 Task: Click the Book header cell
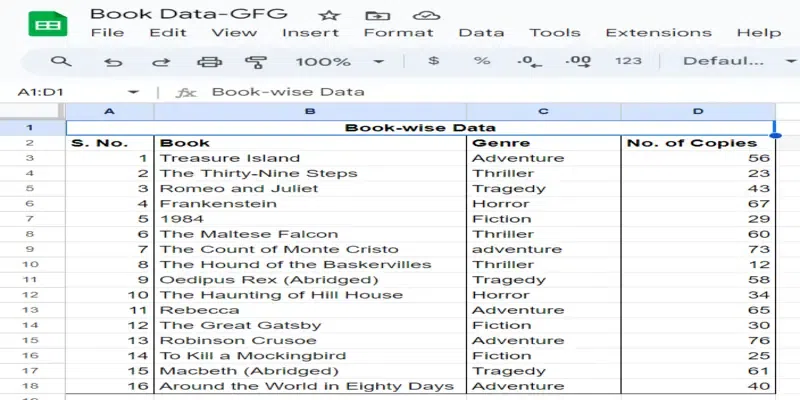coord(310,143)
